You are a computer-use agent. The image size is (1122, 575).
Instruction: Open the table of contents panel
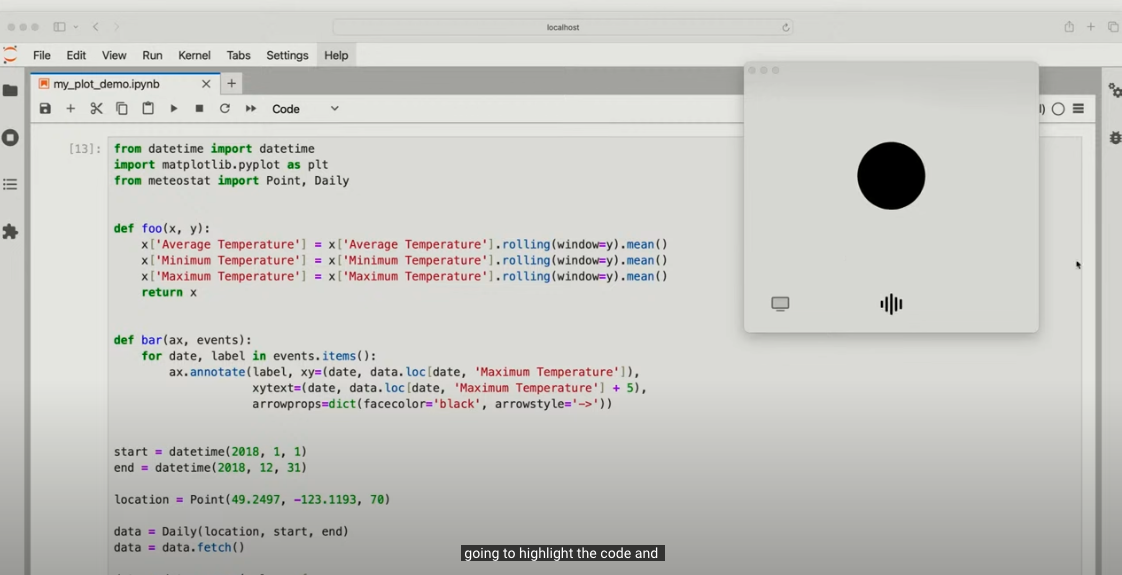tap(11, 185)
